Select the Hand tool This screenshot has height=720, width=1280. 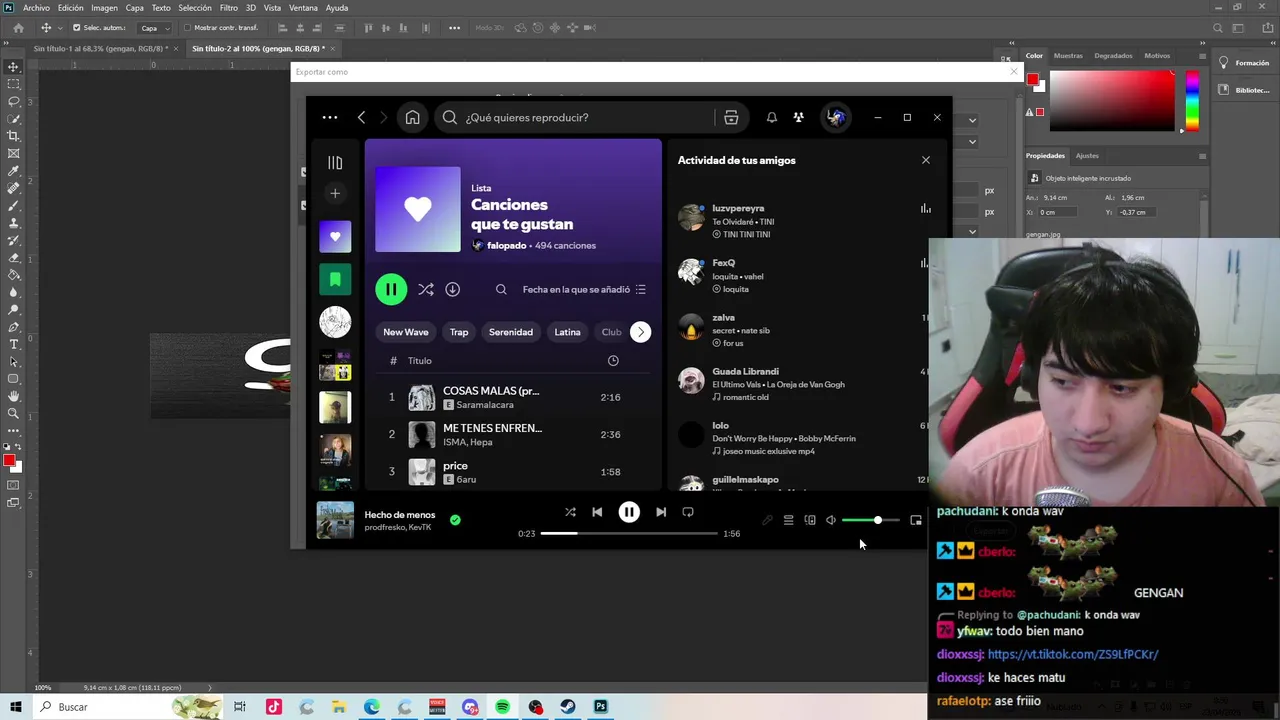pos(13,396)
